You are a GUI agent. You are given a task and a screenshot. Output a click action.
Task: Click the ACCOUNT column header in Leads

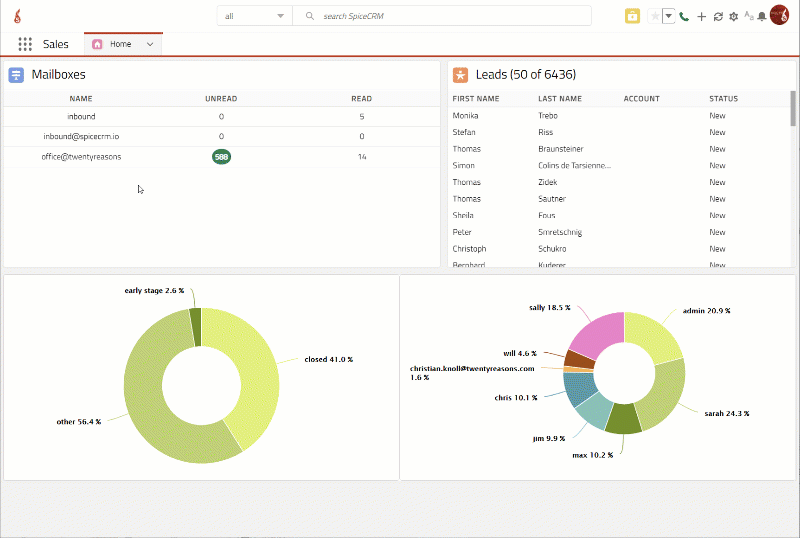[641, 99]
